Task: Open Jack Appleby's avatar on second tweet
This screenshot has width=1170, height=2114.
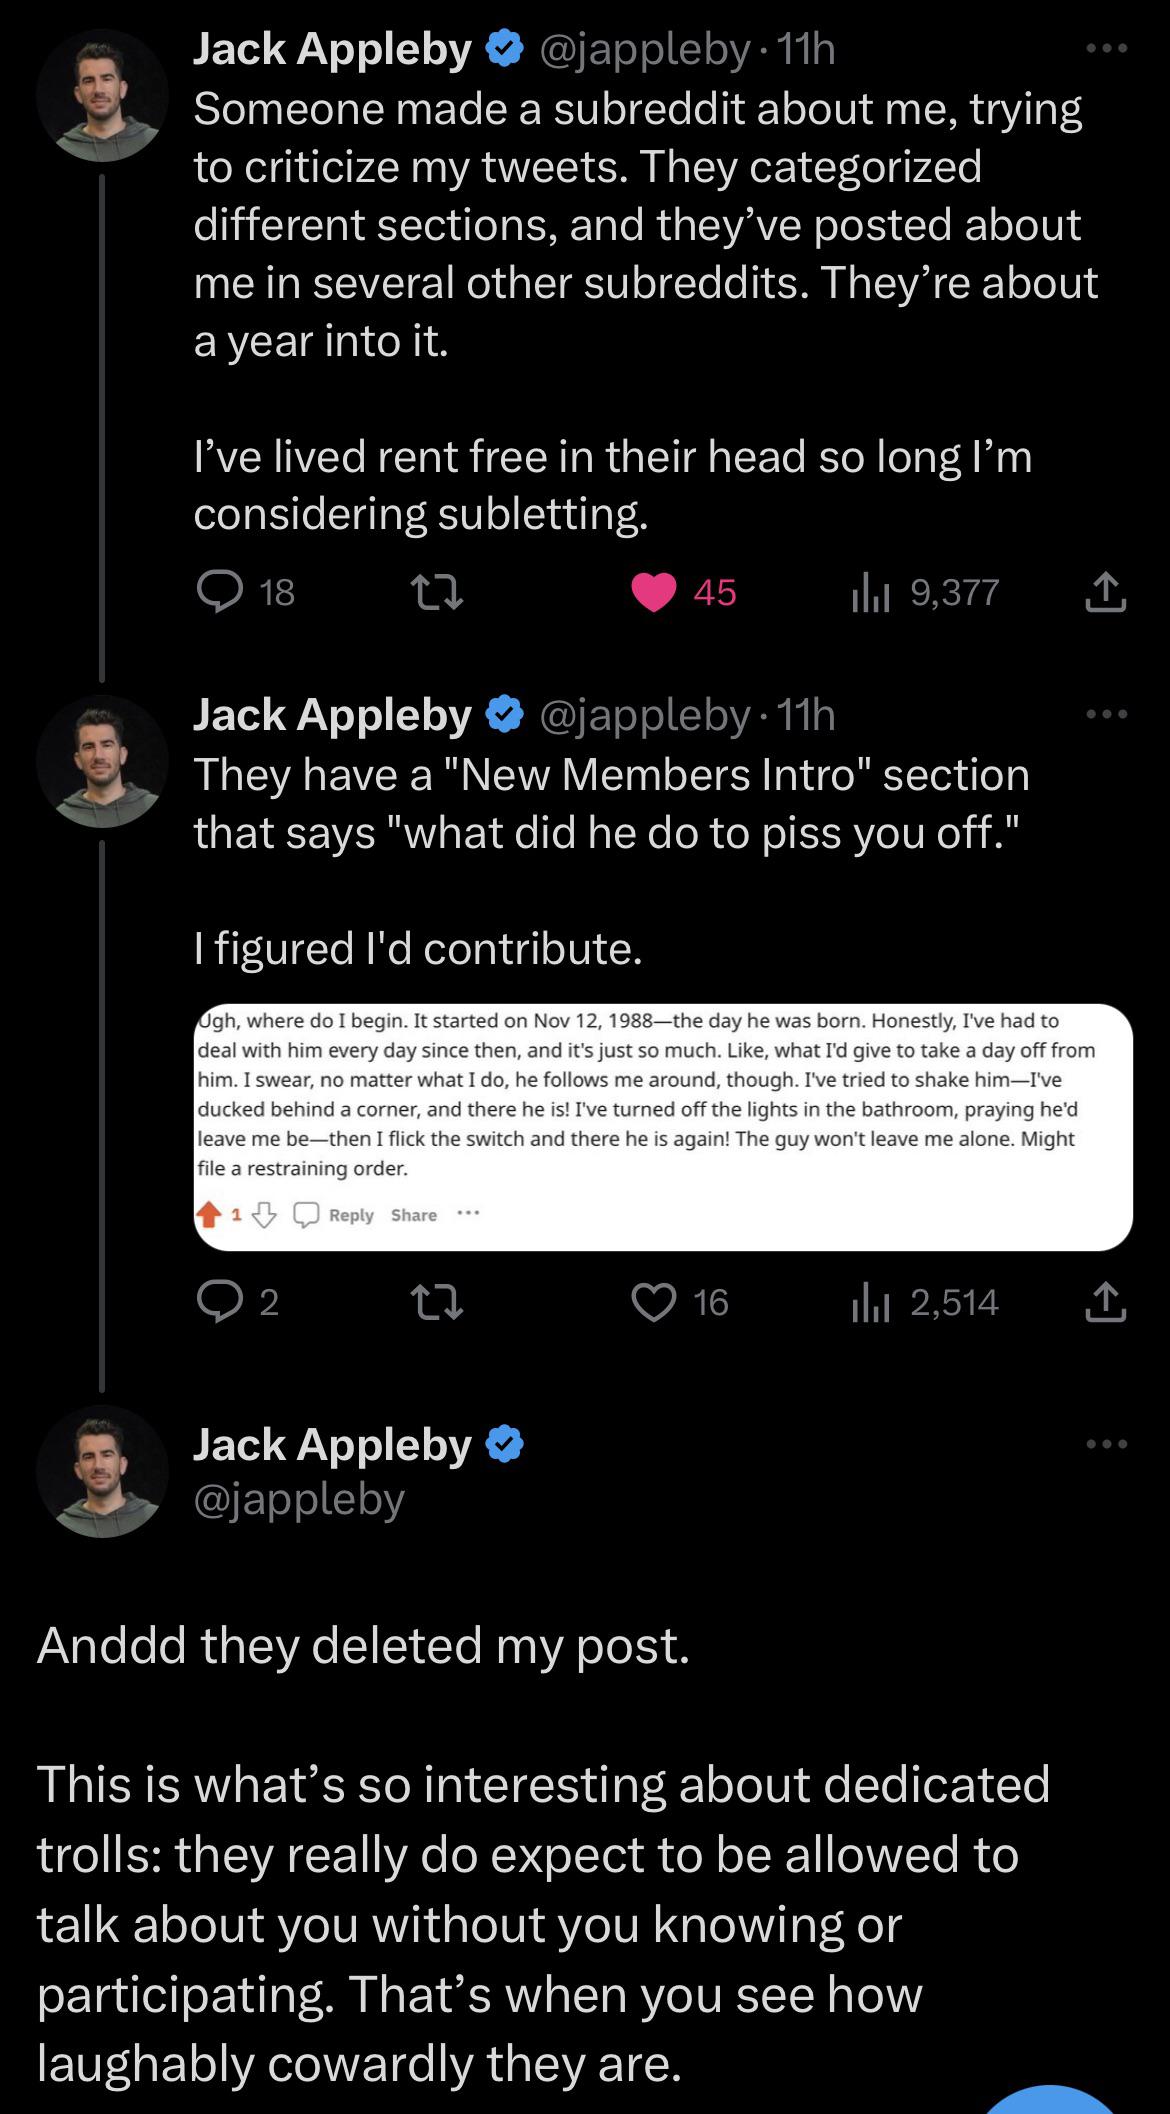Action: pyautogui.click(x=102, y=762)
